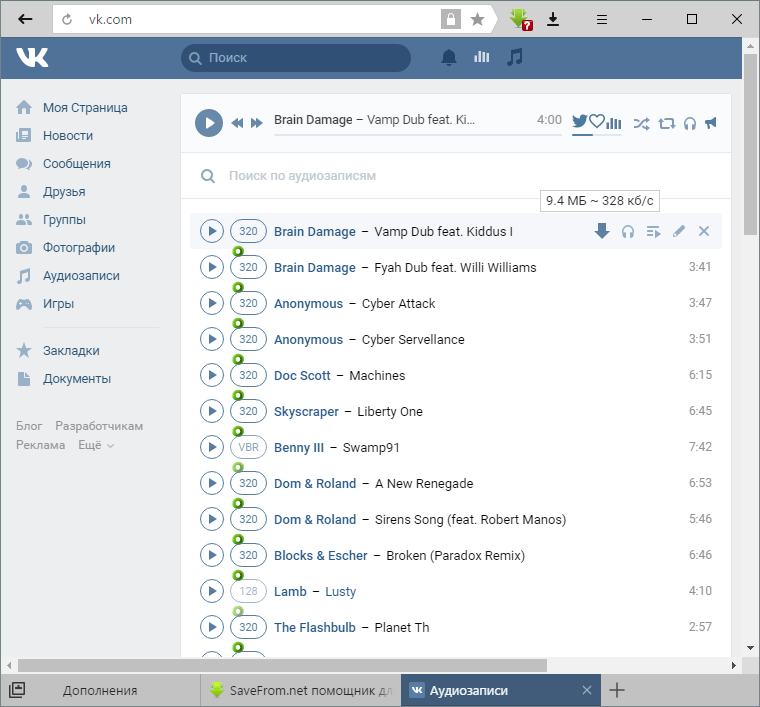
Task: Open browser downloads icon
Action: [x=553, y=19]
